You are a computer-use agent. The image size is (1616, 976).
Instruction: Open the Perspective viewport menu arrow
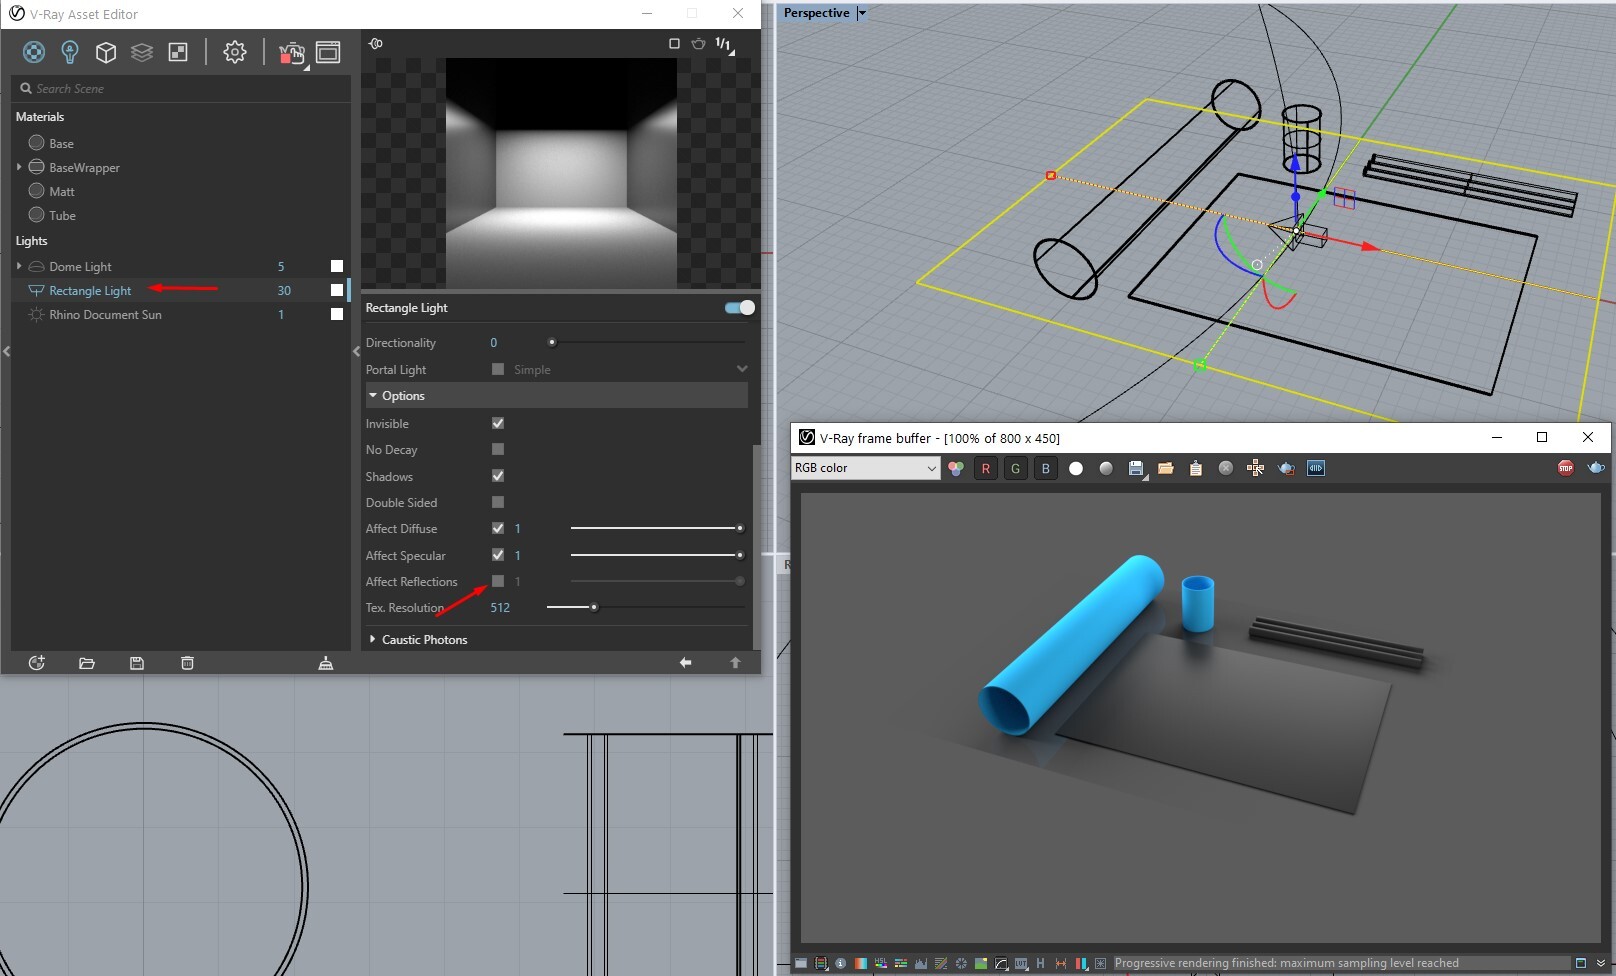(862, 13)
